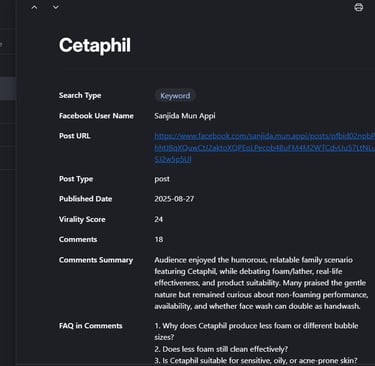
Task: Click the Published Date field label
Action: click(x=85, y=199)
